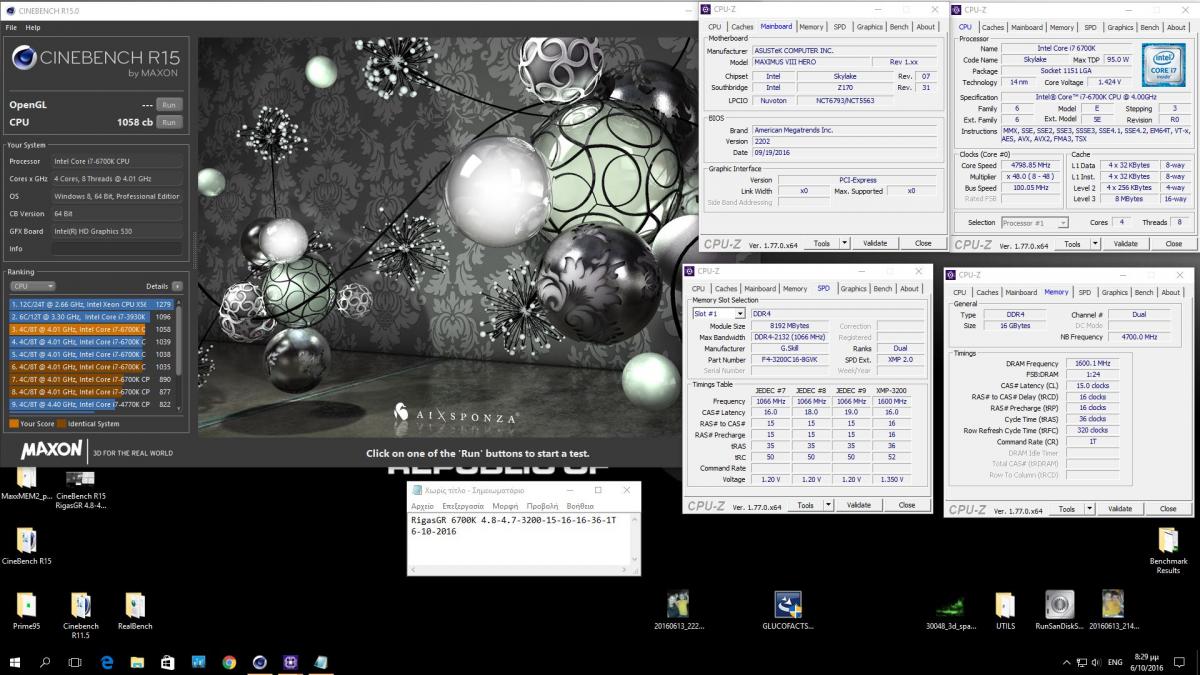The image size is (1200, 675).
Task: Open the Αρχείο menu in Notepad
Action: [x=422, y=506]
